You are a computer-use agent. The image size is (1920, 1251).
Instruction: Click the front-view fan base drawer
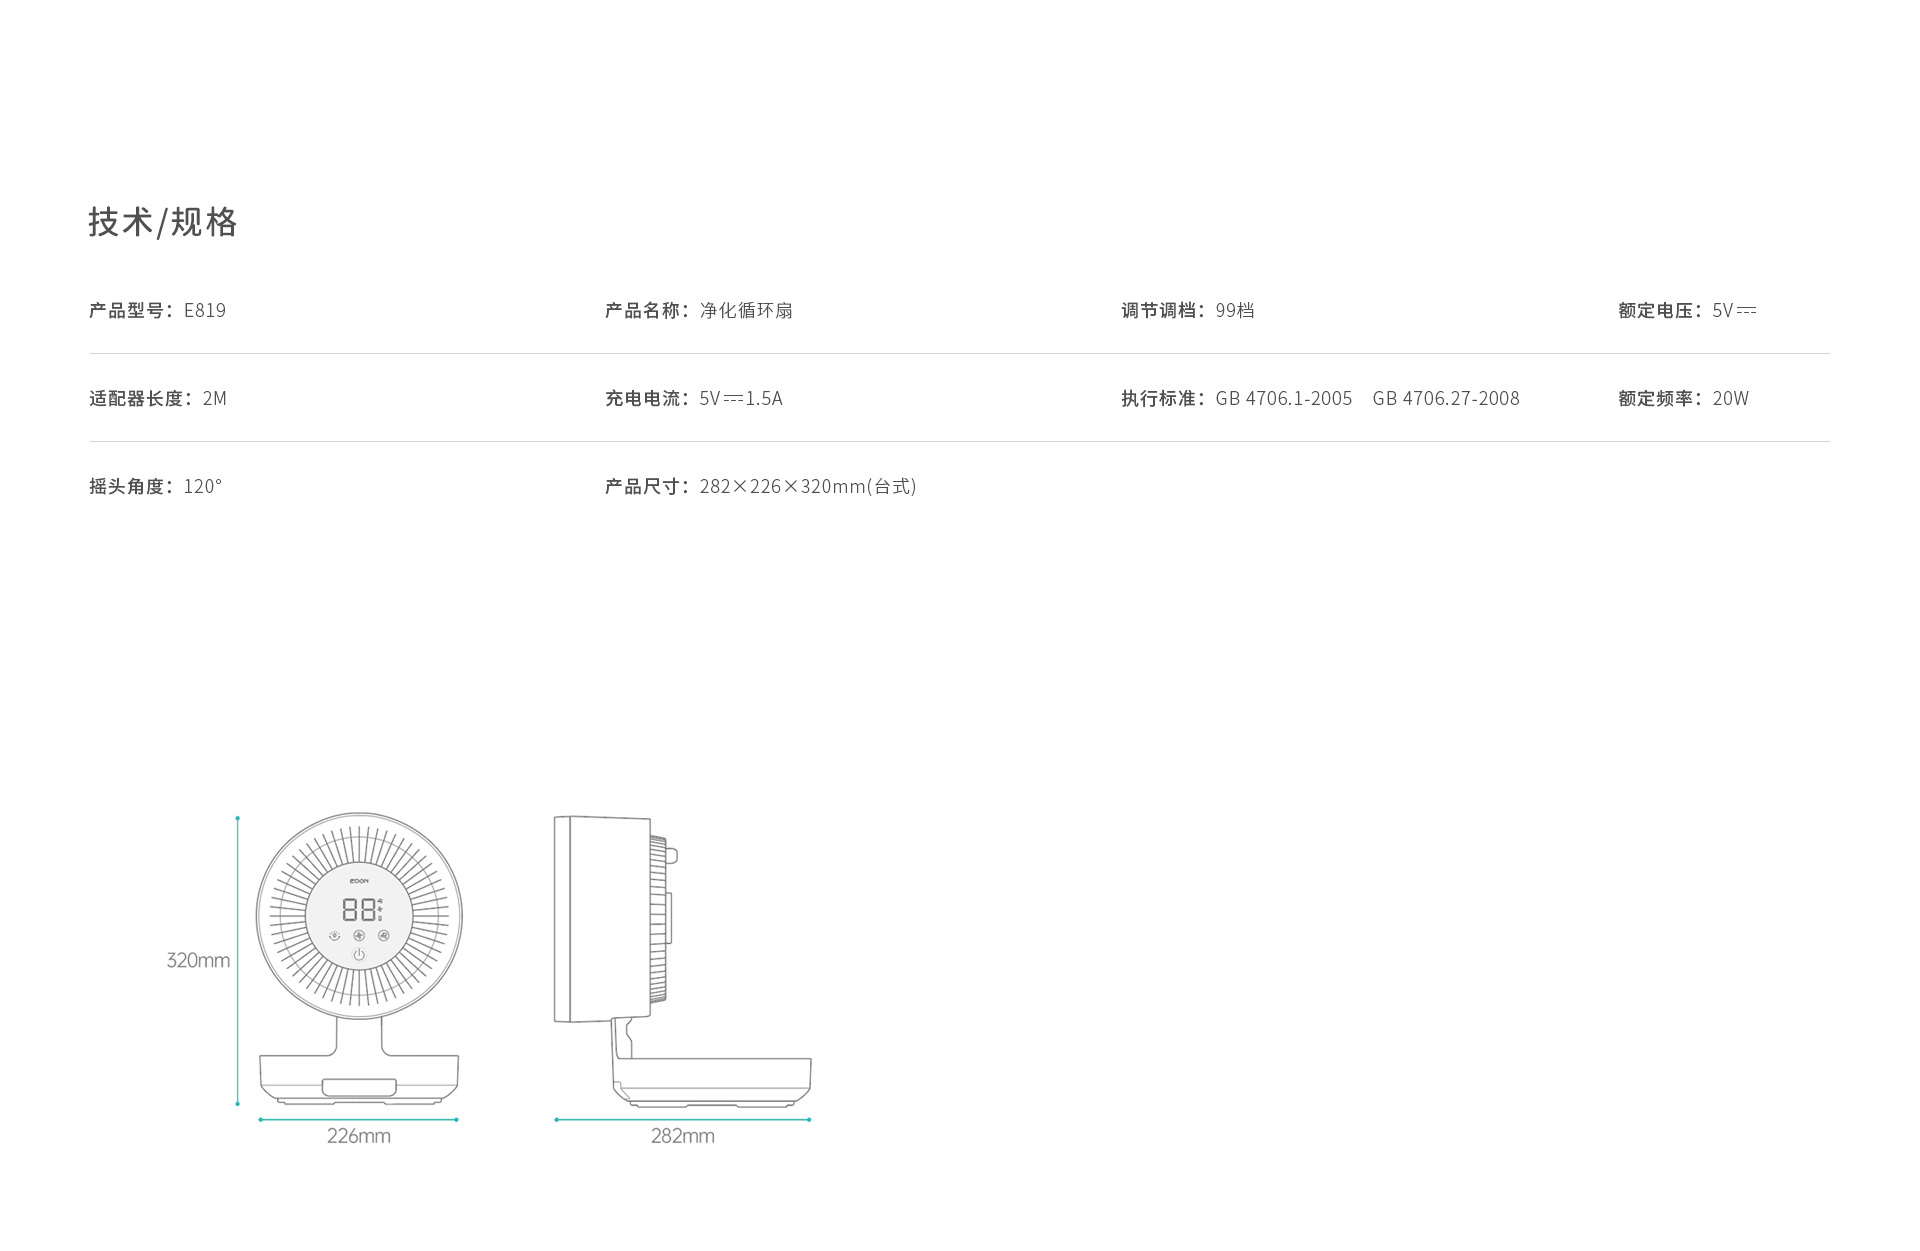coord(359,1086)
